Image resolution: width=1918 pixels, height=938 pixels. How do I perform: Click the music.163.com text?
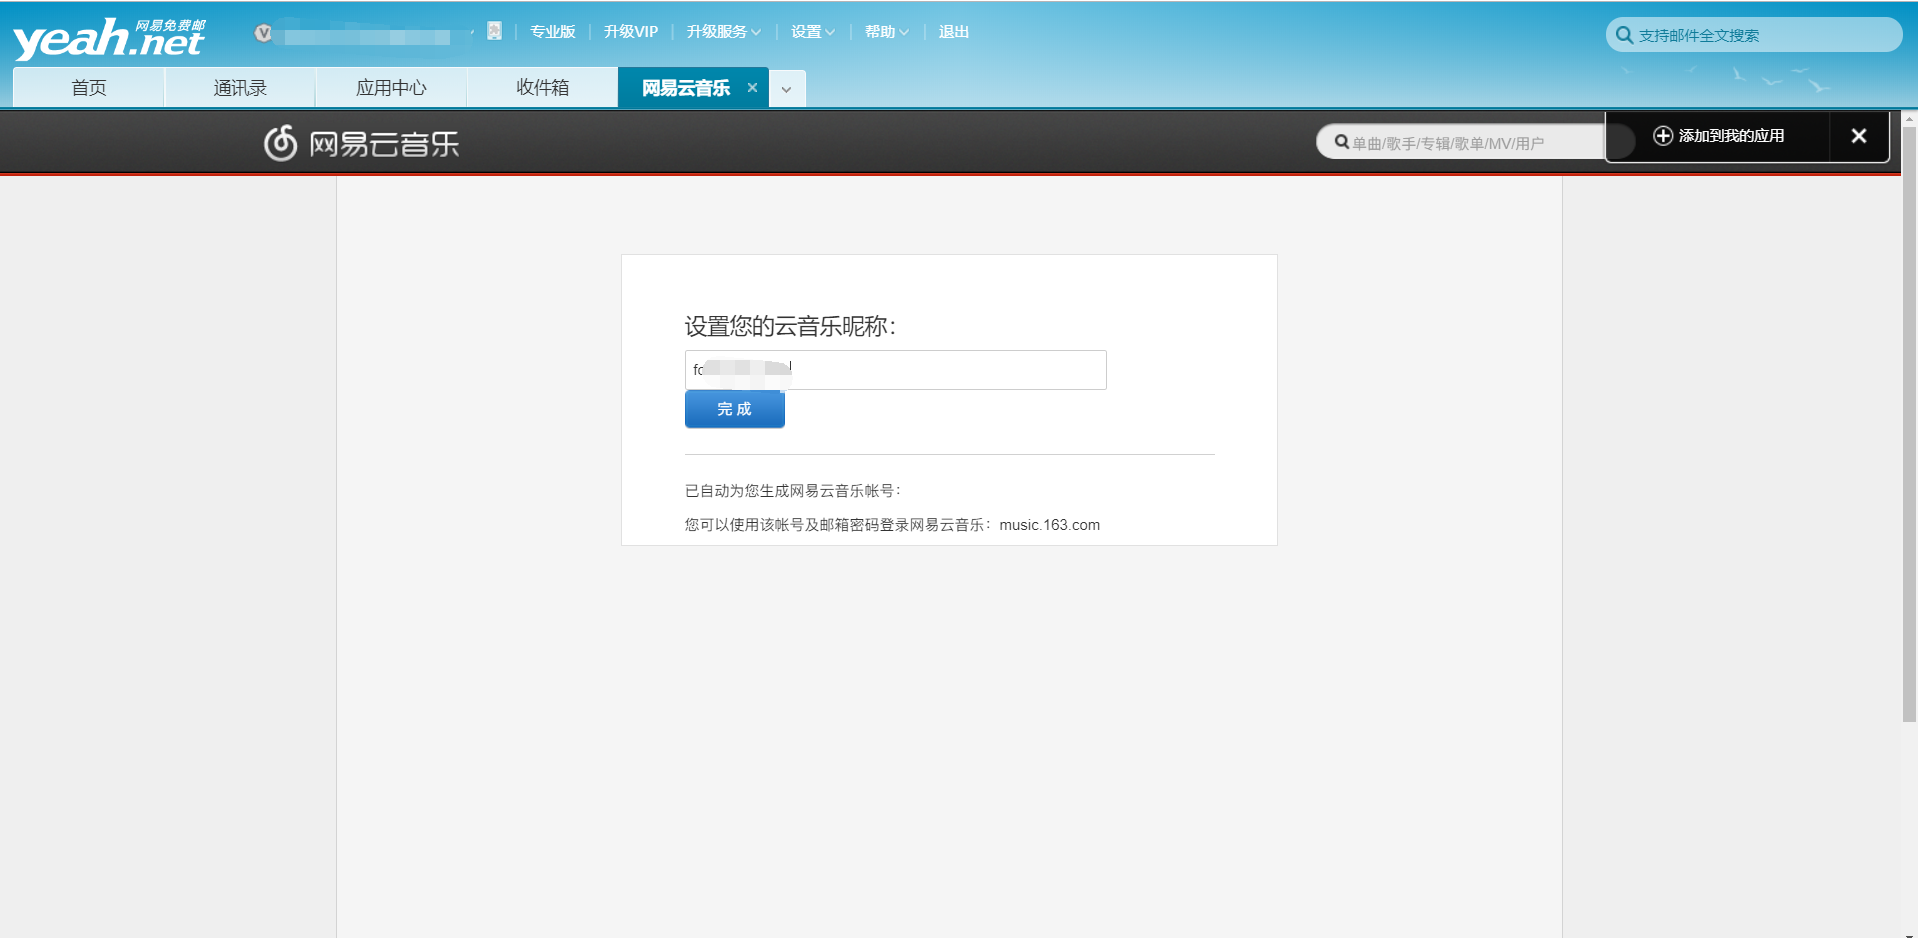point(1049,525)
